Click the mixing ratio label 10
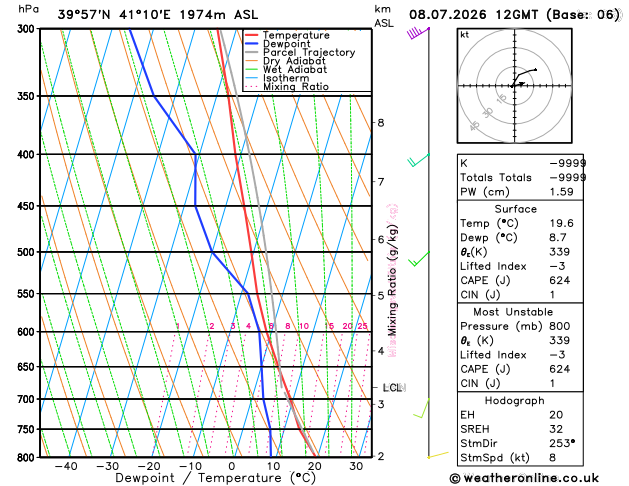Screen dimensions: 629x486 pyautogui.click(x=304, y=326)
